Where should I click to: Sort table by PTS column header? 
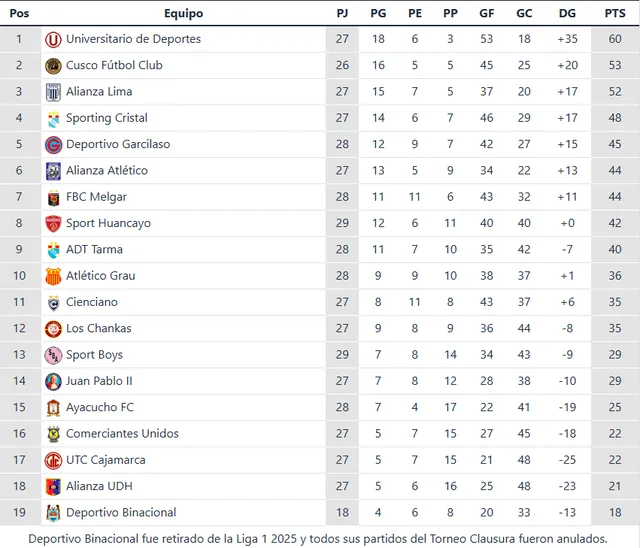click(615, 13)
